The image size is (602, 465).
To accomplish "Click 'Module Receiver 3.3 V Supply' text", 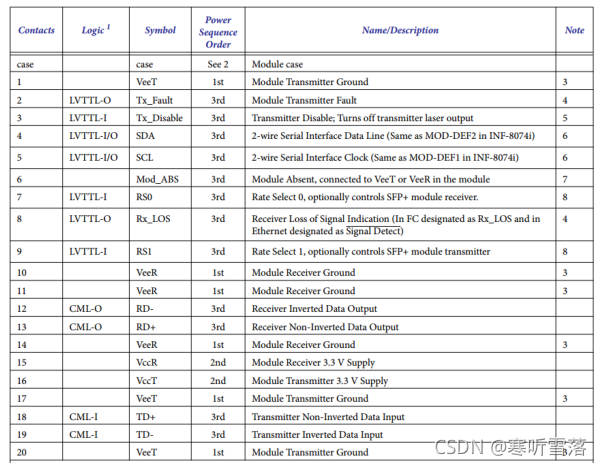I will point(313,363).
